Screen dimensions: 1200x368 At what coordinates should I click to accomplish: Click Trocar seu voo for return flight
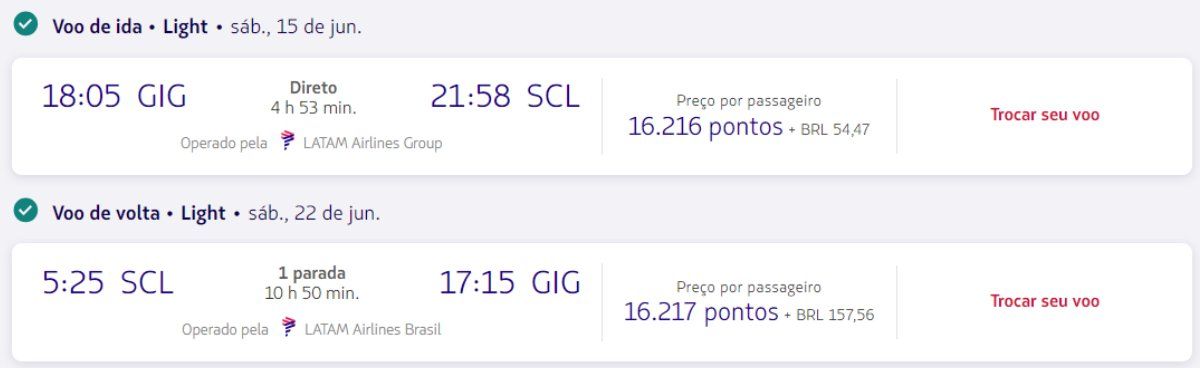[1045, 301]
